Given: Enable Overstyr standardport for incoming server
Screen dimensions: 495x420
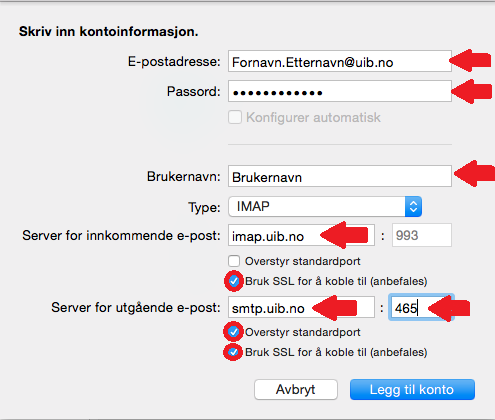Looking at the screenshot, I should 234,261.
